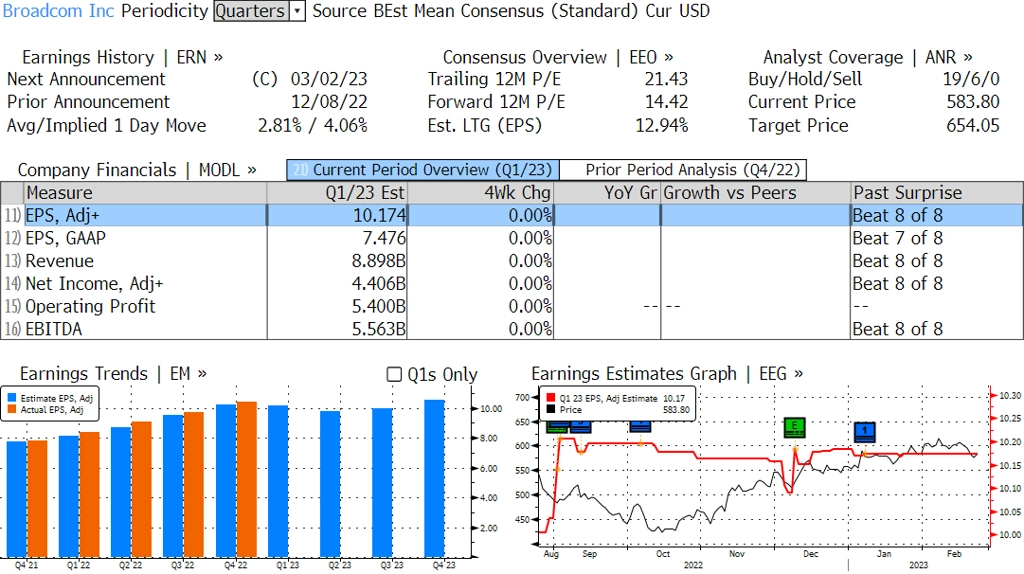Click the blue event marker labeled 1

click(865, 432)
